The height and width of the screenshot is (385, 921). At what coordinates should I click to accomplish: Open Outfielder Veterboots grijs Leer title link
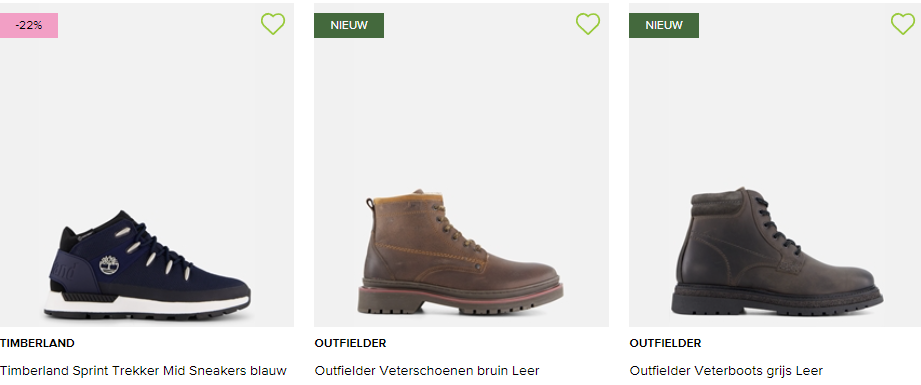(726, 371)
